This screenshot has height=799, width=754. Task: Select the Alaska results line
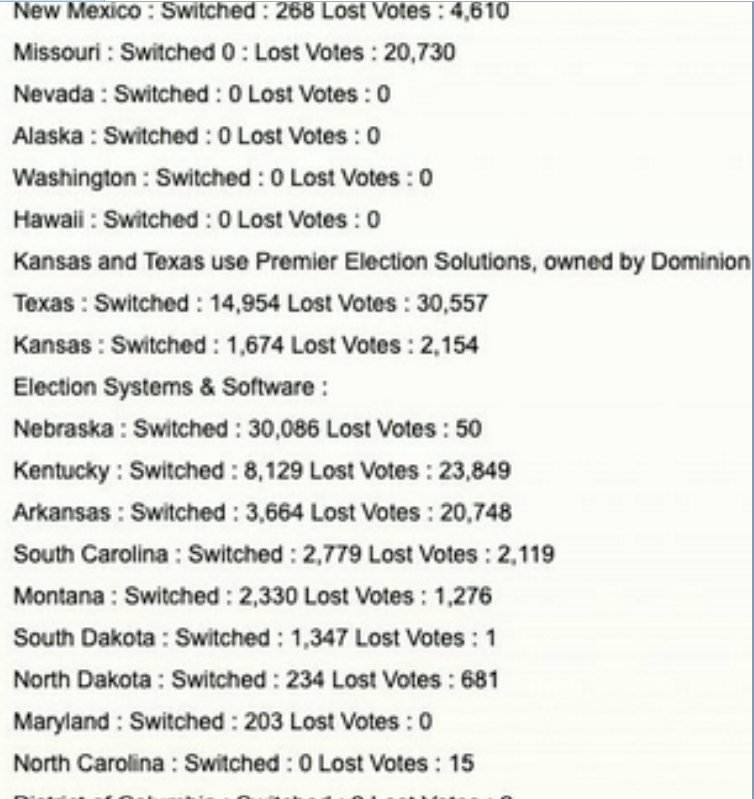coord(197,136)
